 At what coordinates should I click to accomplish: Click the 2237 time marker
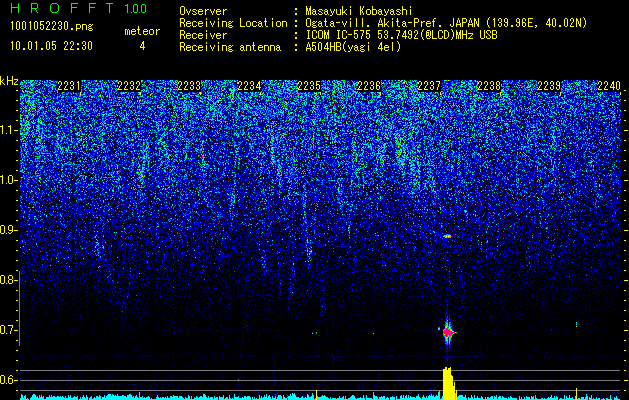[429, 86]
